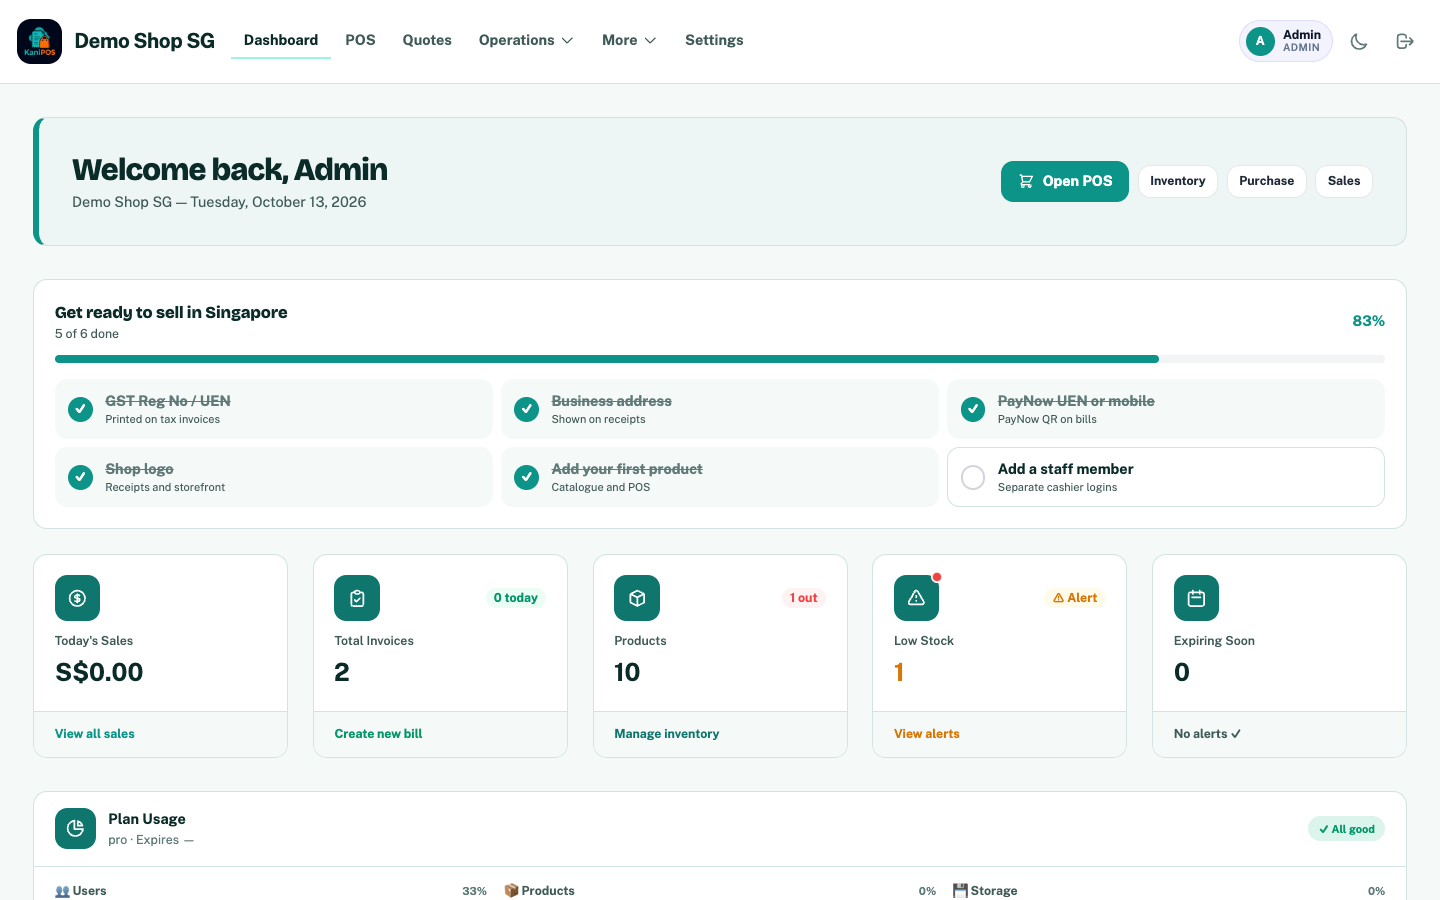Click the All good status badge
1440x900 pixels.
click(1346, 829)
